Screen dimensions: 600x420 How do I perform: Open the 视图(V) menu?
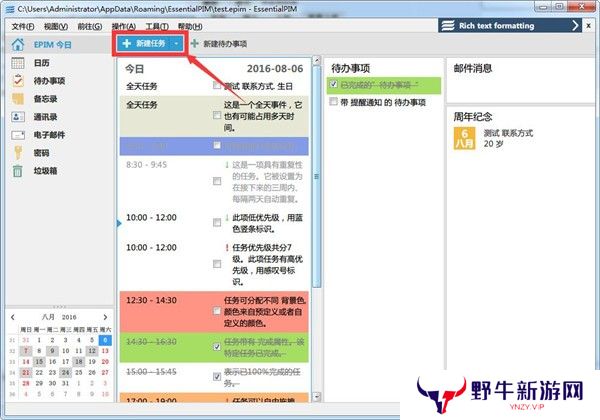pos(56,26)
